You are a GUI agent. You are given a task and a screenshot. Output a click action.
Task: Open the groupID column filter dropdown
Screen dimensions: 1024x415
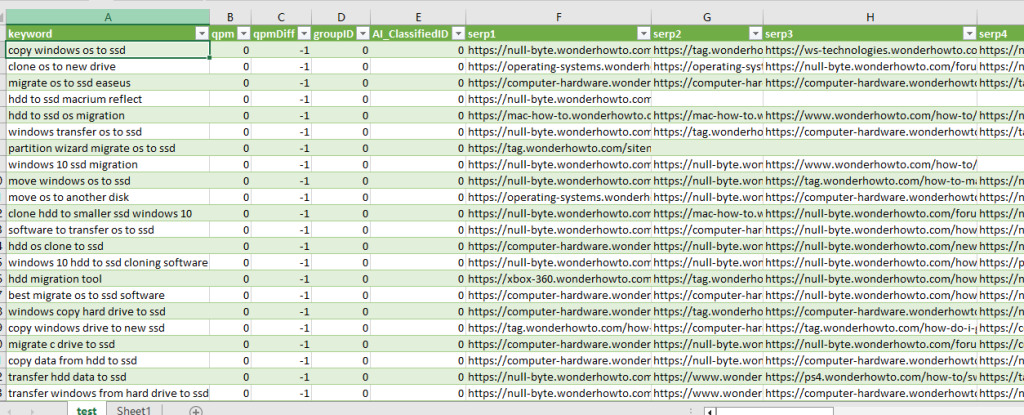click(x=362, y=33)
